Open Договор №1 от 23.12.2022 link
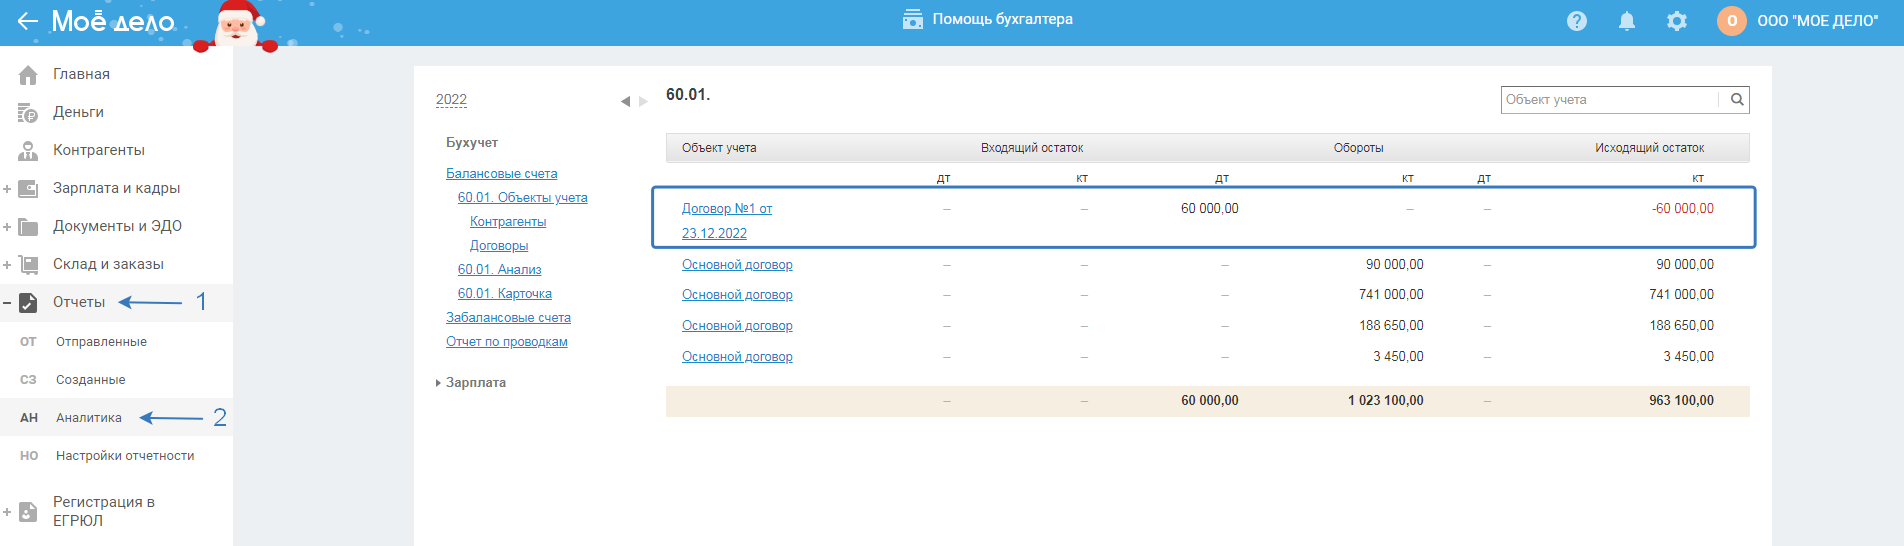 click(727, 221)
